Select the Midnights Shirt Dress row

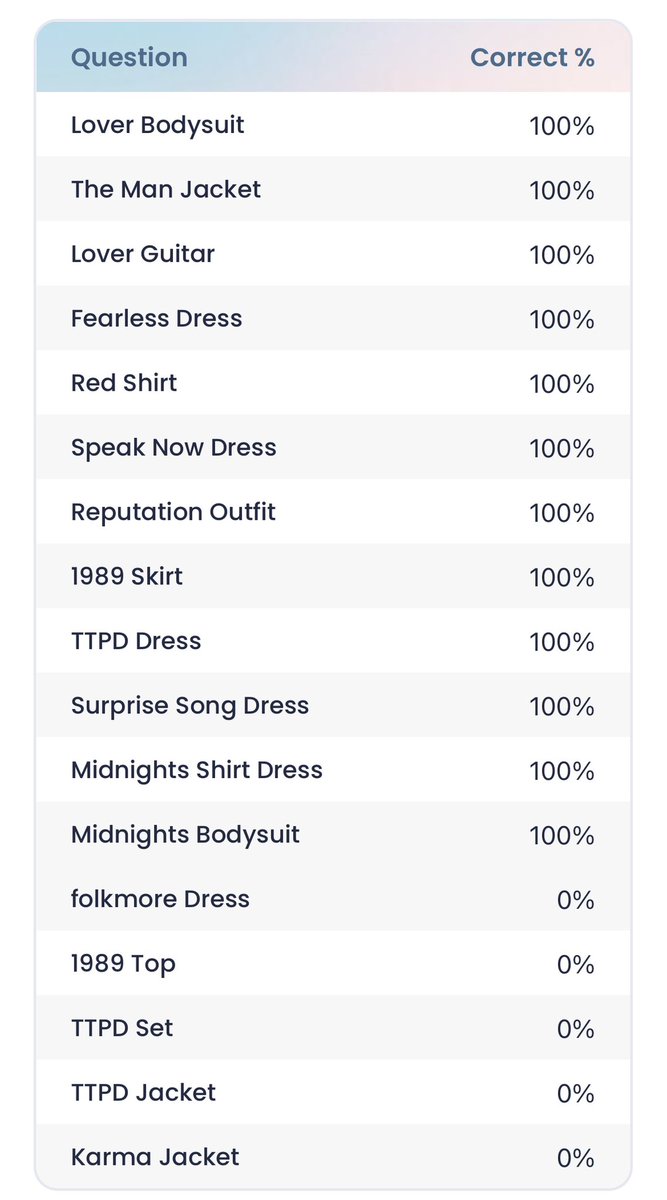tap(333, 770)
